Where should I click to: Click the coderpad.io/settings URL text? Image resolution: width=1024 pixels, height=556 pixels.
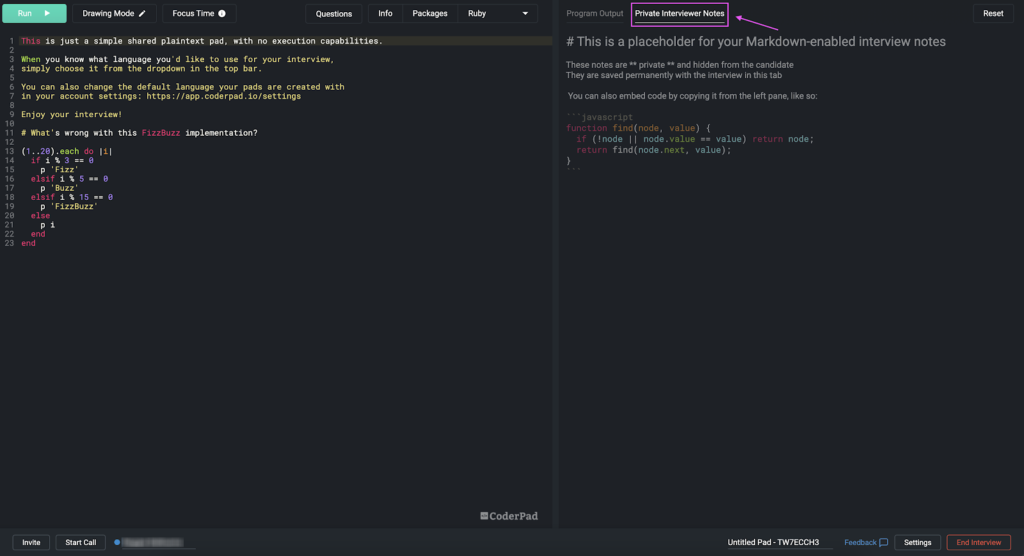click(x=223, y=96)
